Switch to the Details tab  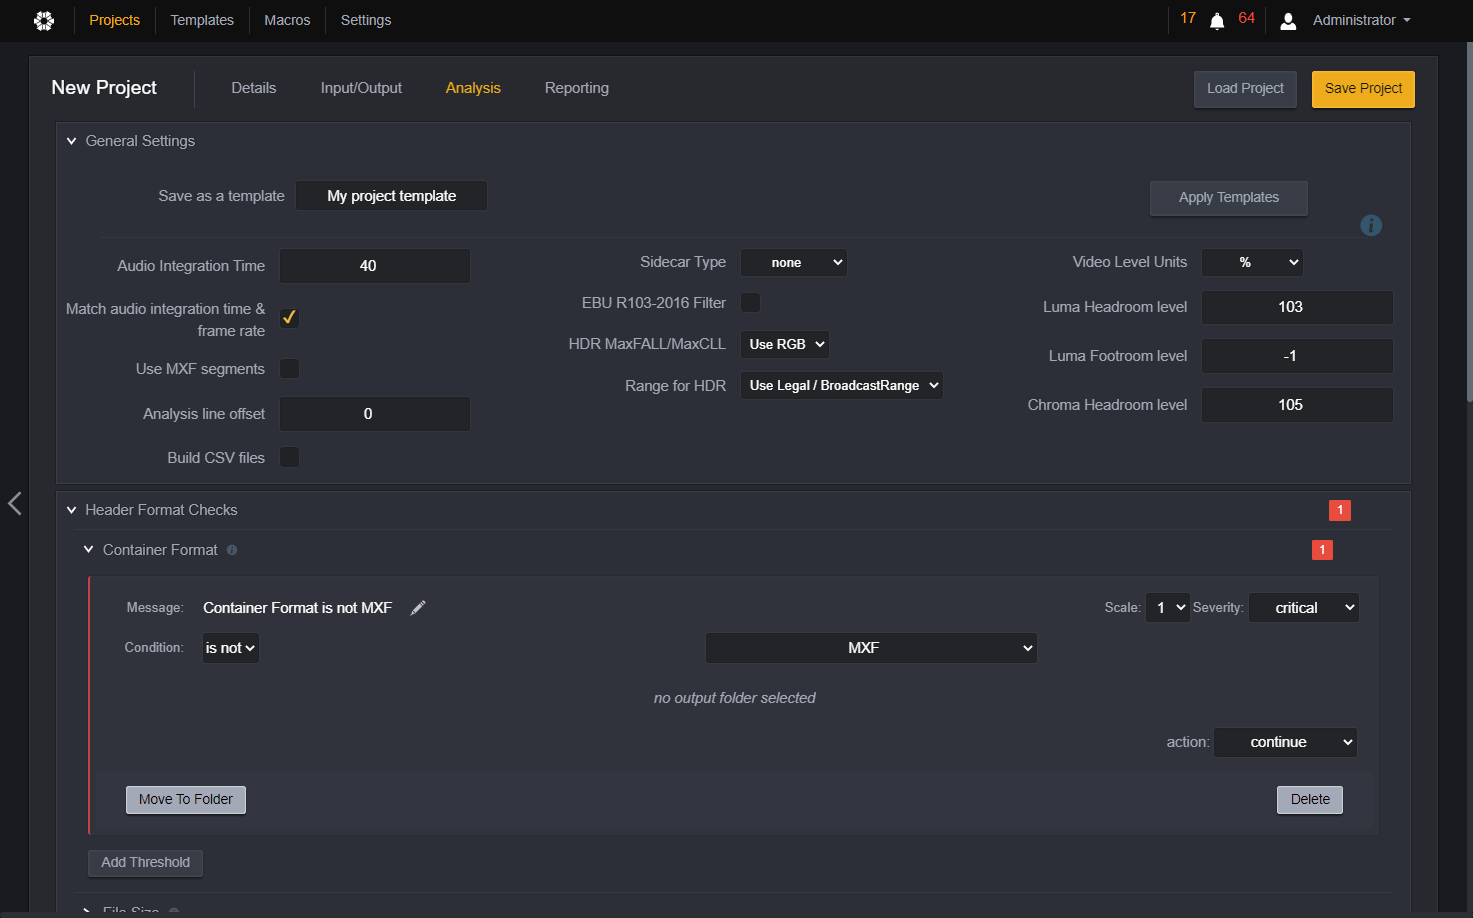(x=254, y=88)
